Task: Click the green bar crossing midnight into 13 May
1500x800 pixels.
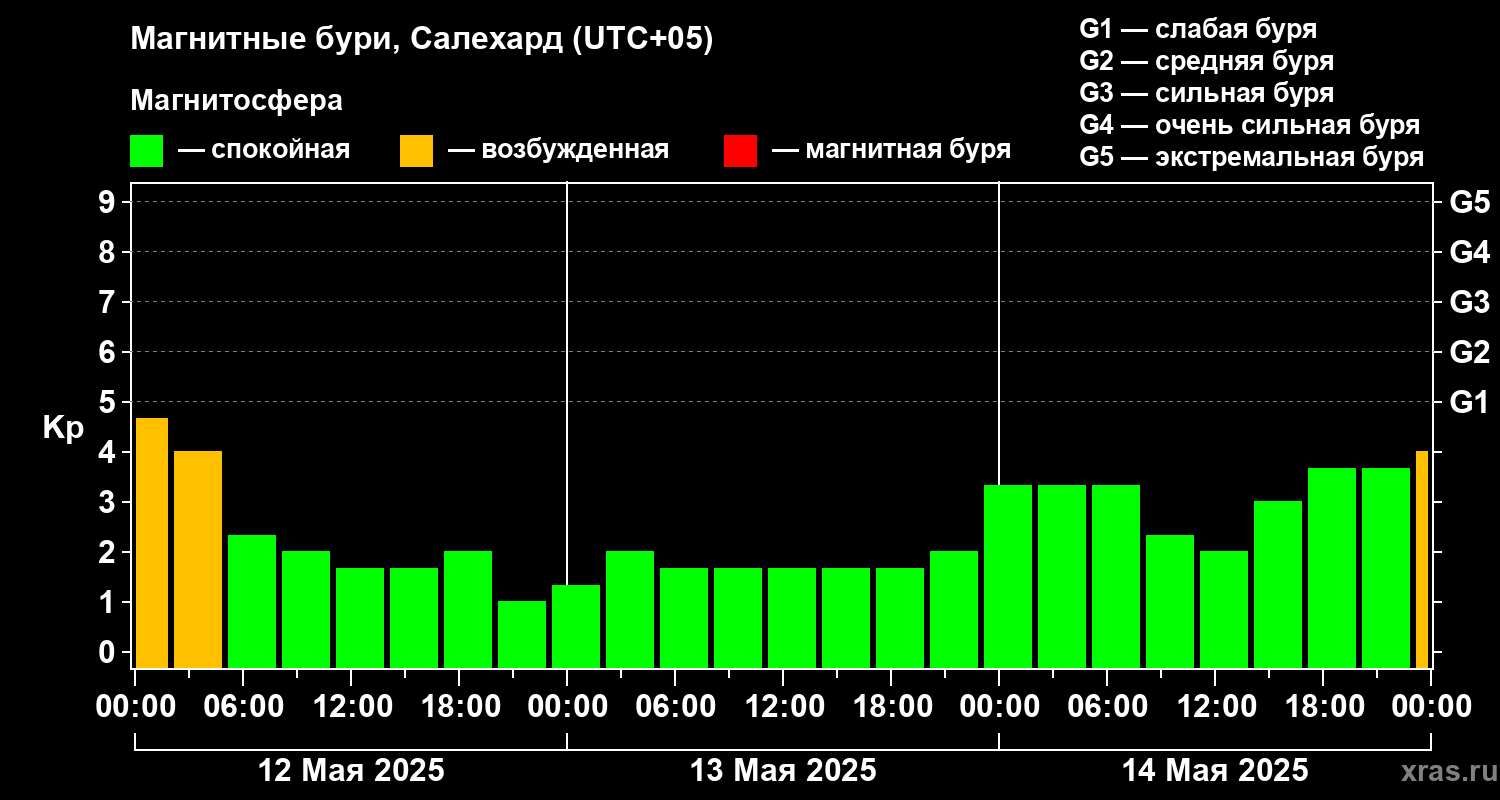Action: tap(576, 626)
